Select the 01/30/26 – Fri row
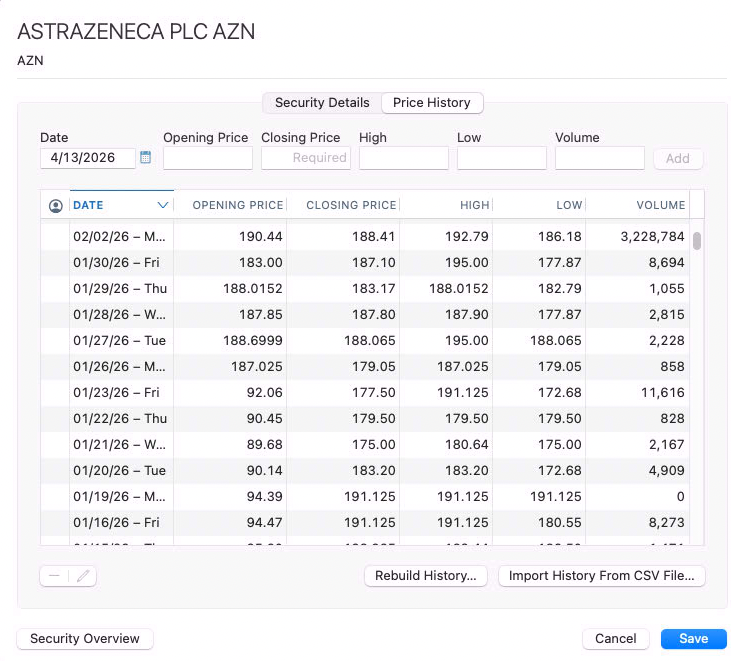731x661 pixels. pos(365,263)
